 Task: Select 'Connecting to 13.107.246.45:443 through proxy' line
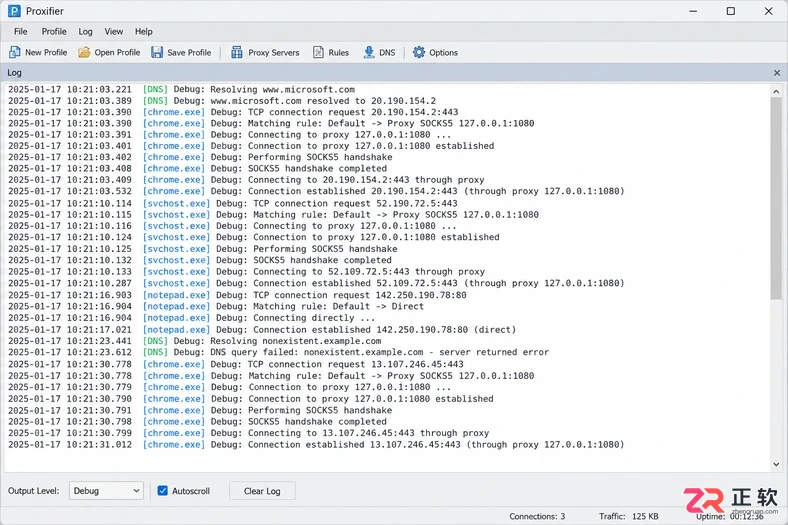(248, 433)
